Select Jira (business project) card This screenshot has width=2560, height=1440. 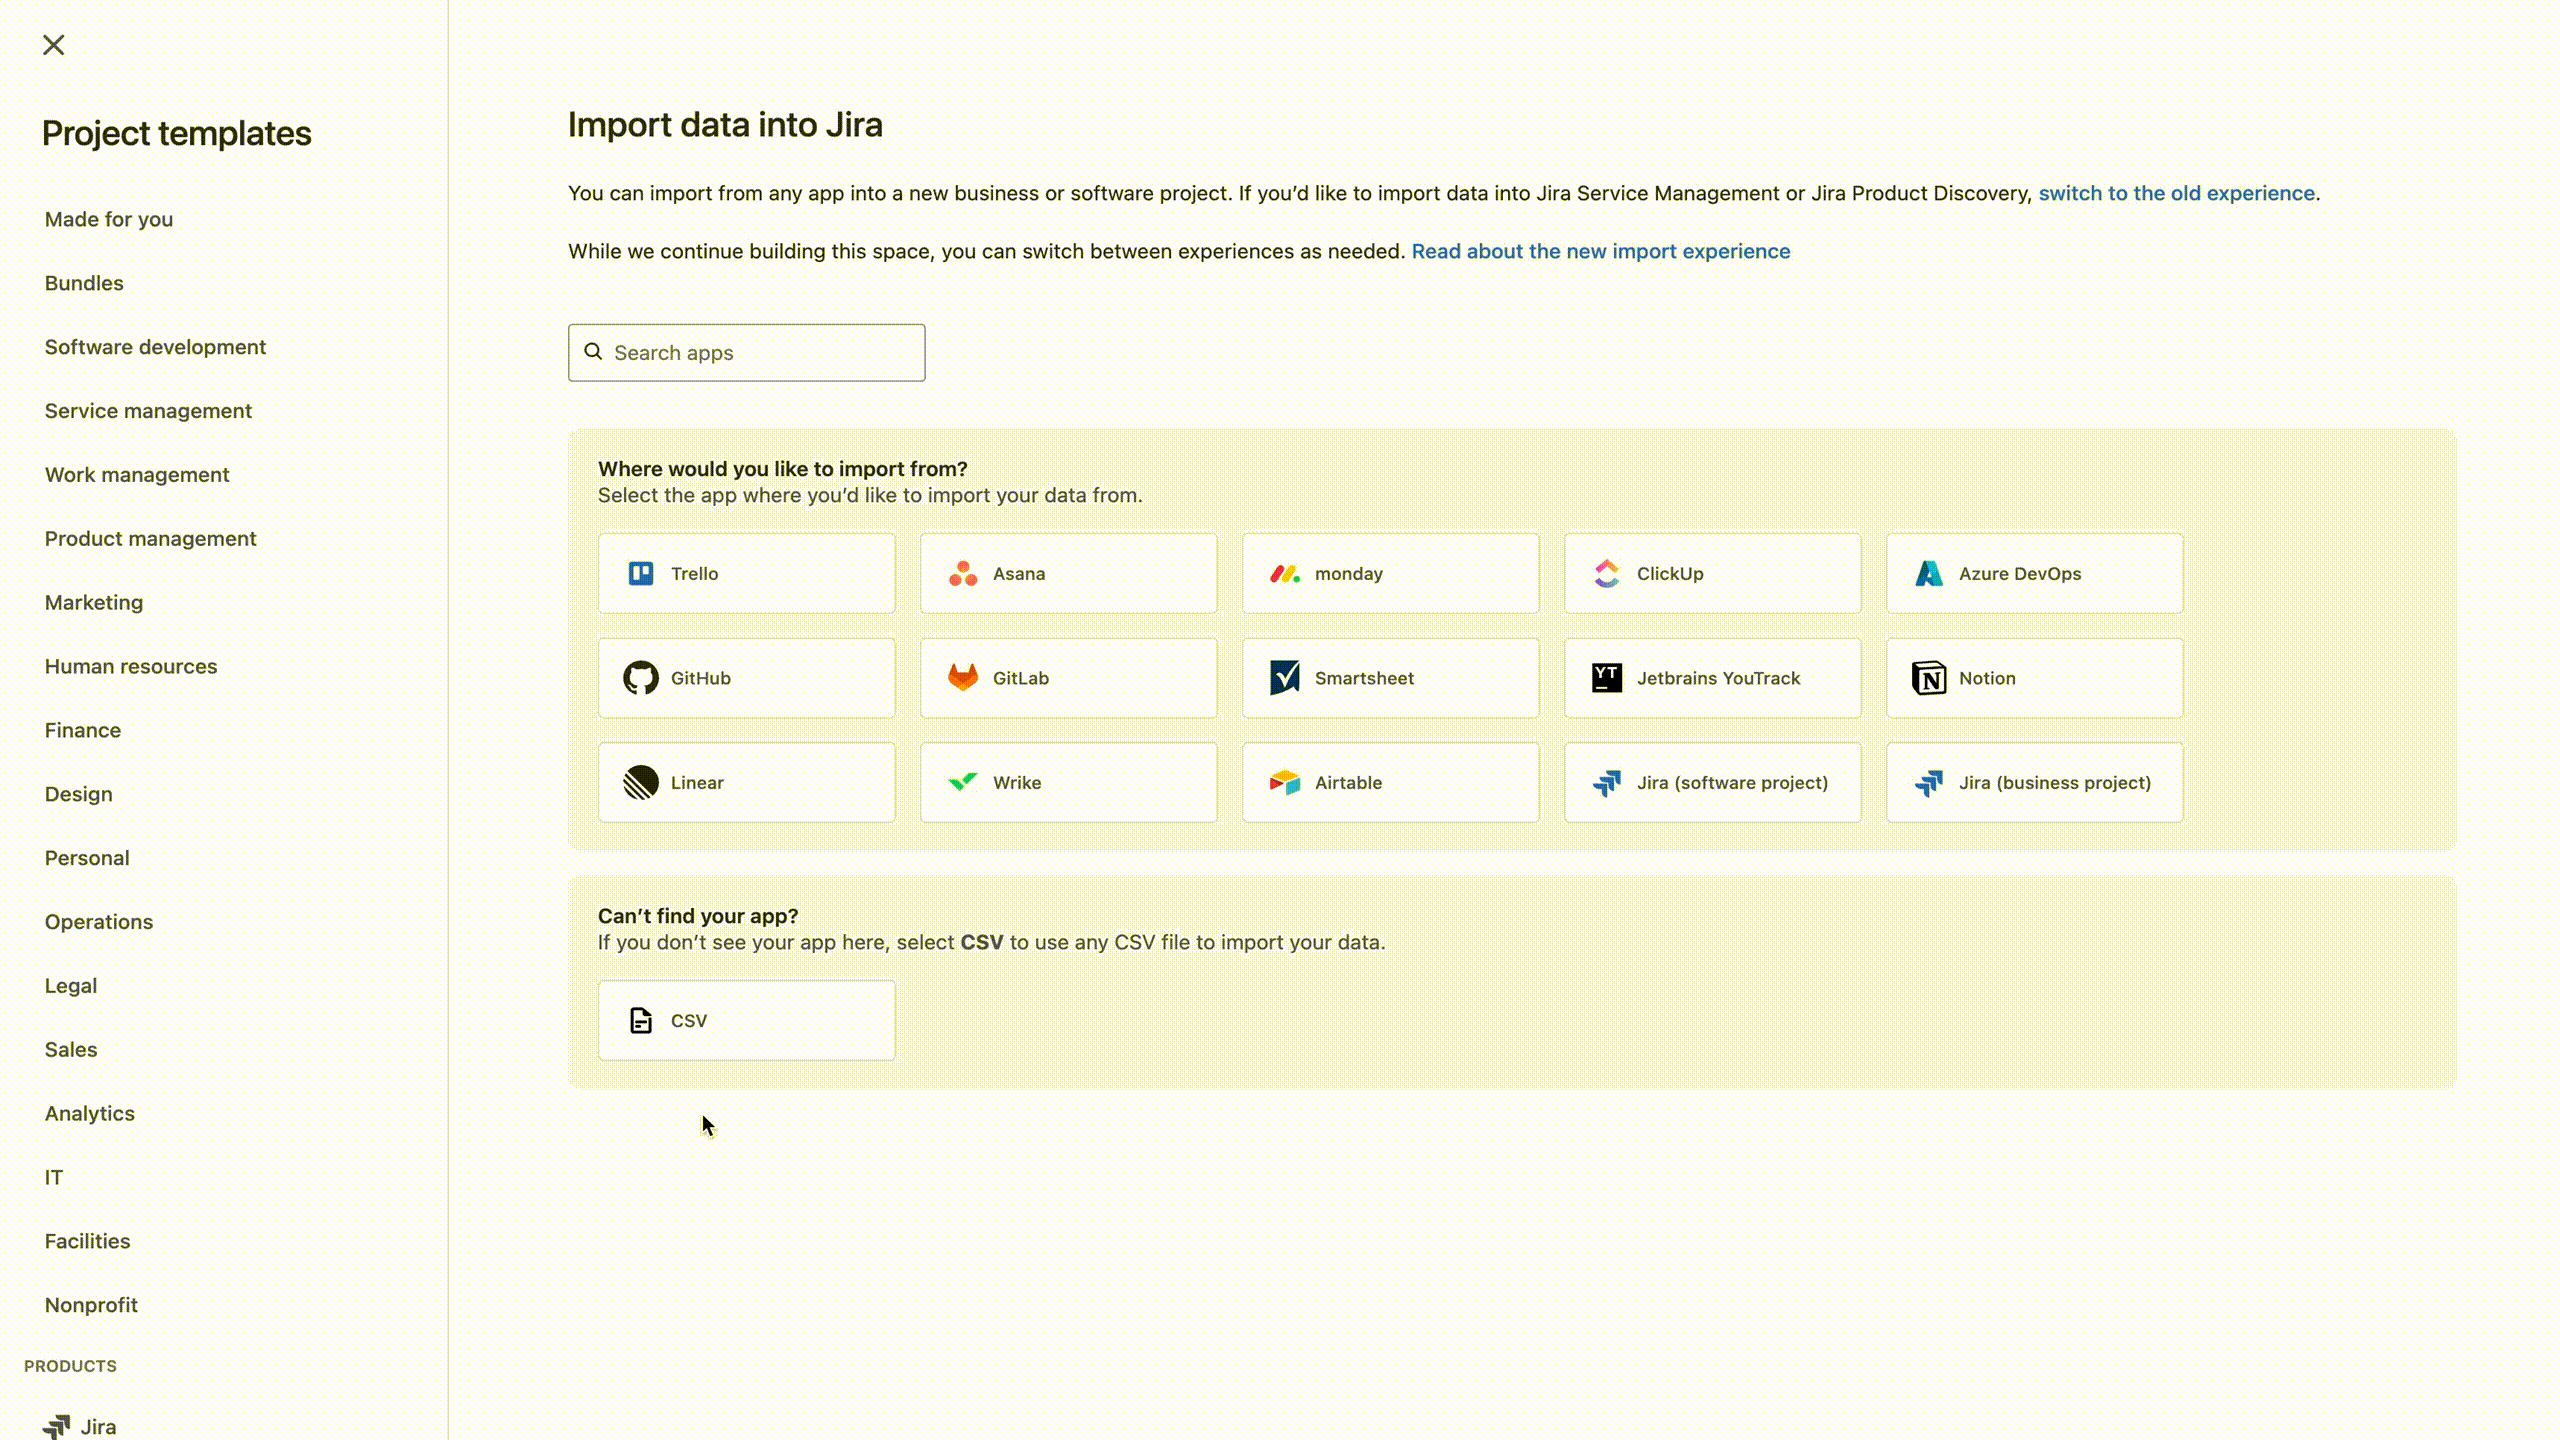click(x=2035, y=782)
